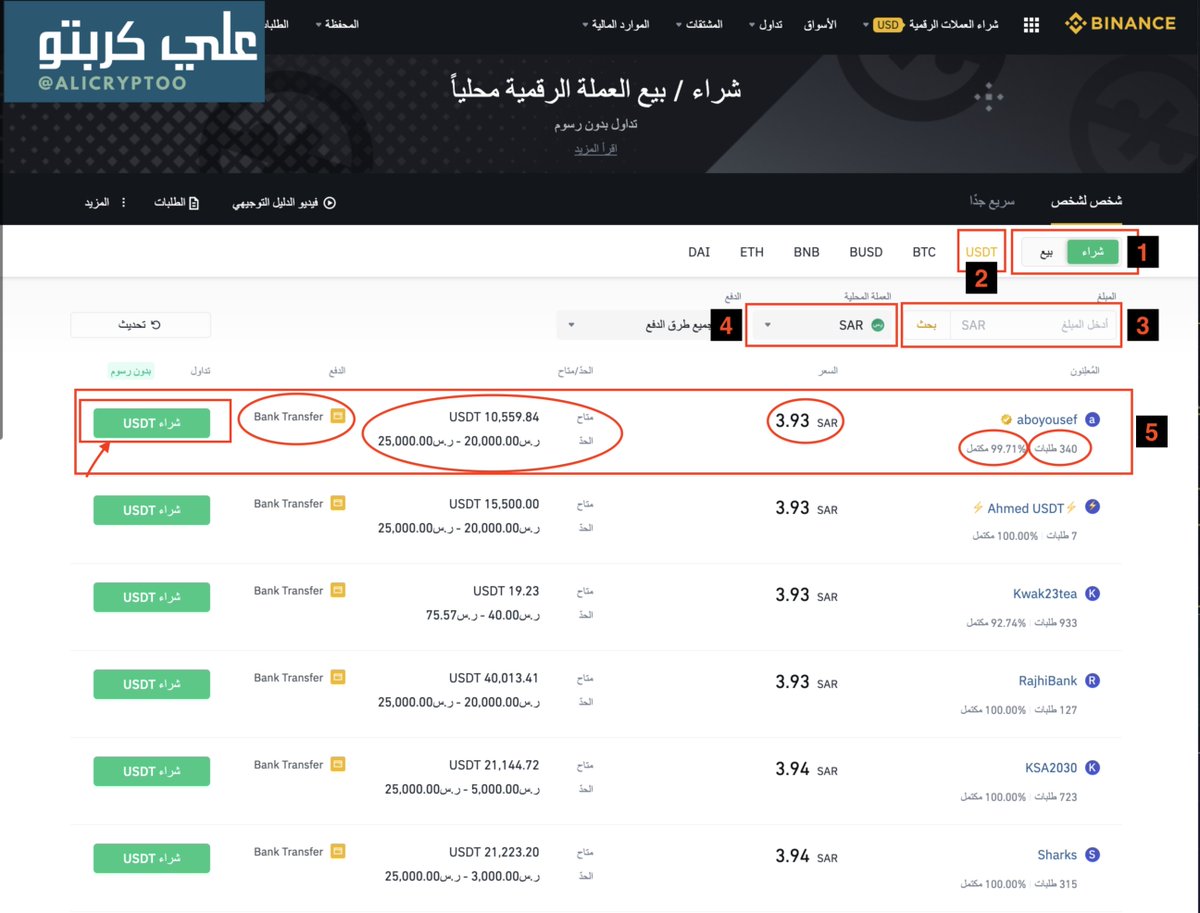Screen dimensions: 1200x913
Task: Click the Sharks merchant avatar icon
Action: (1092, 855)
